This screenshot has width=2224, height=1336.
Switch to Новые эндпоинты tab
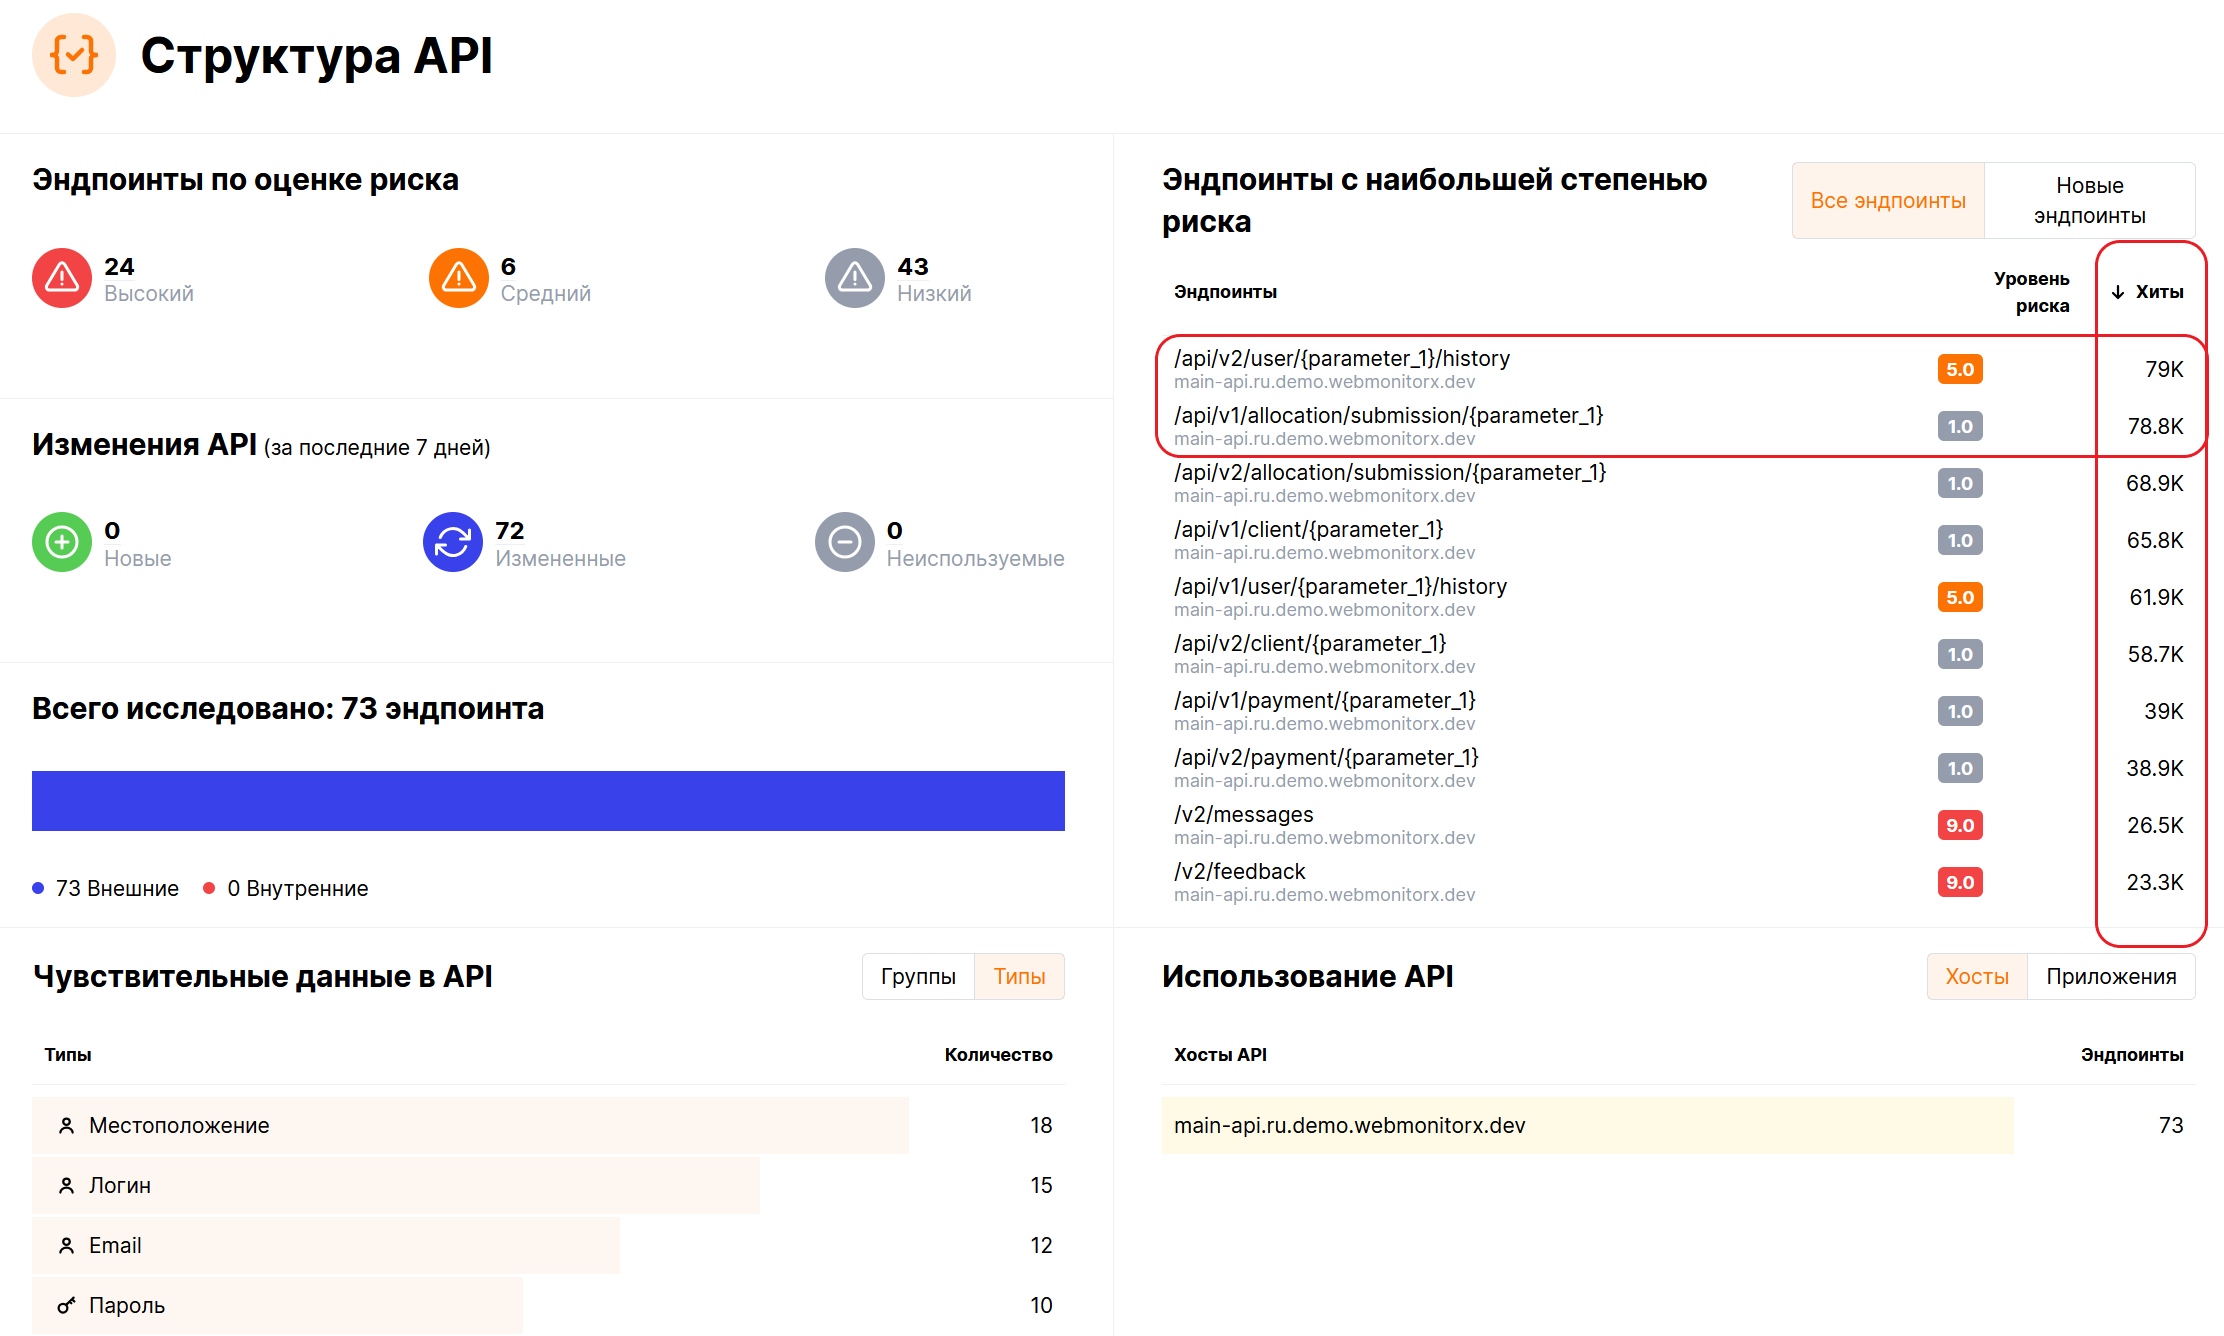click(x=2089, y=200)
